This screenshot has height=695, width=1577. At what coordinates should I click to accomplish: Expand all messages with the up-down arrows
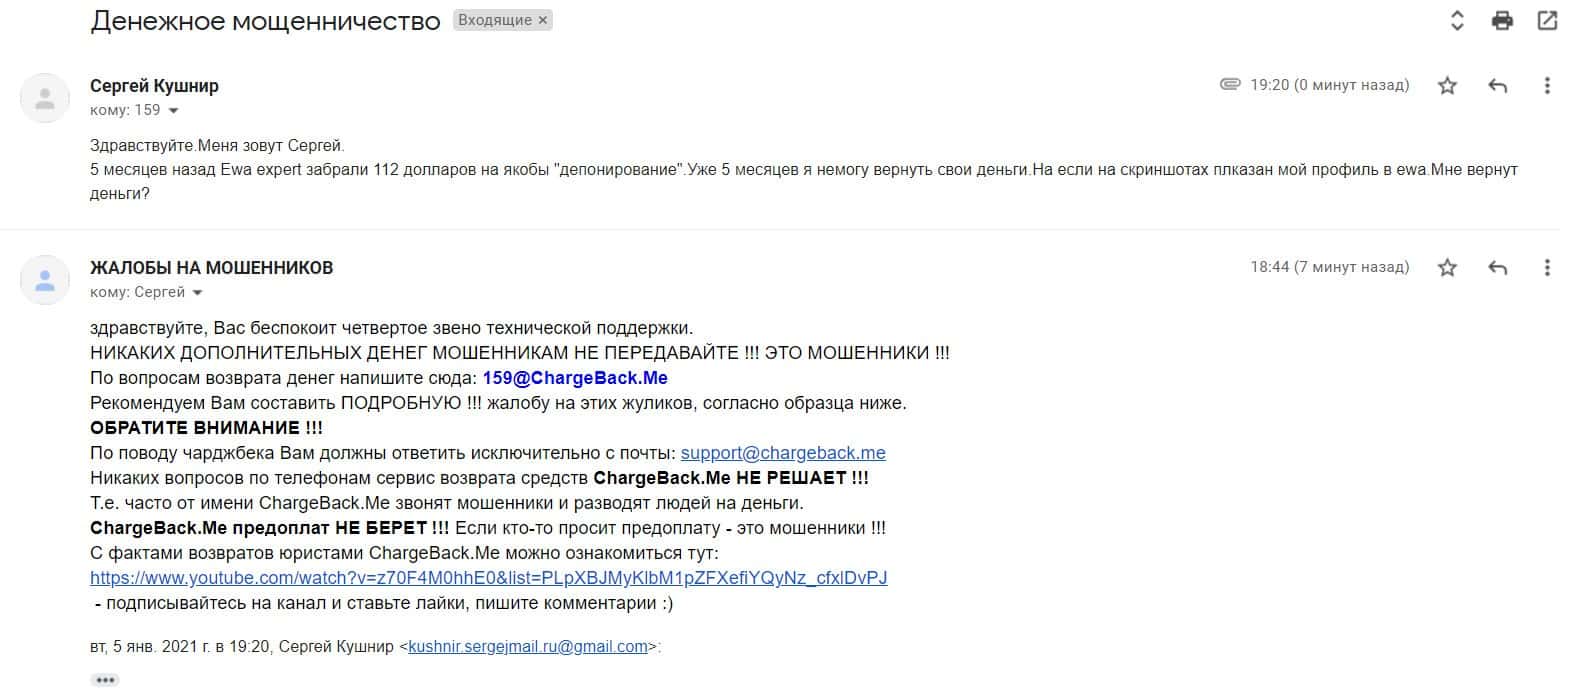1457,20
